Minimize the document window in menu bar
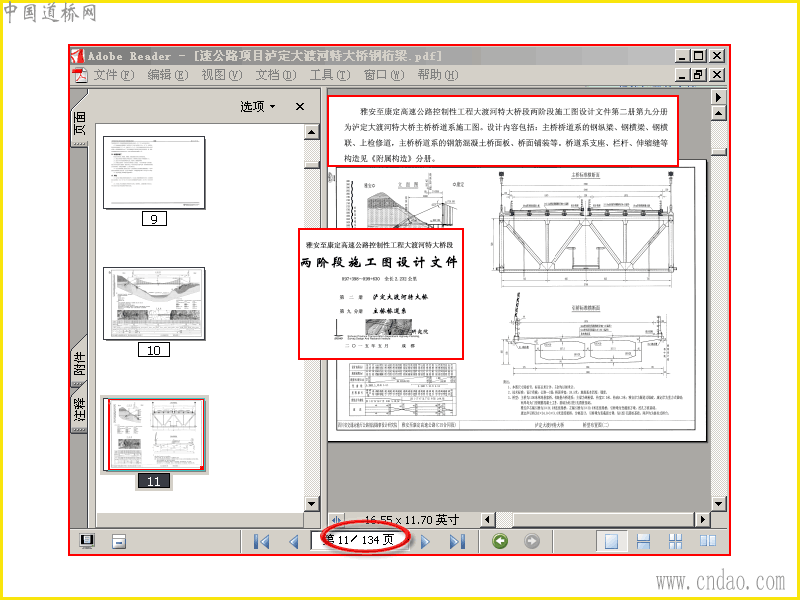Screen dimensions: 800x600 682,75
